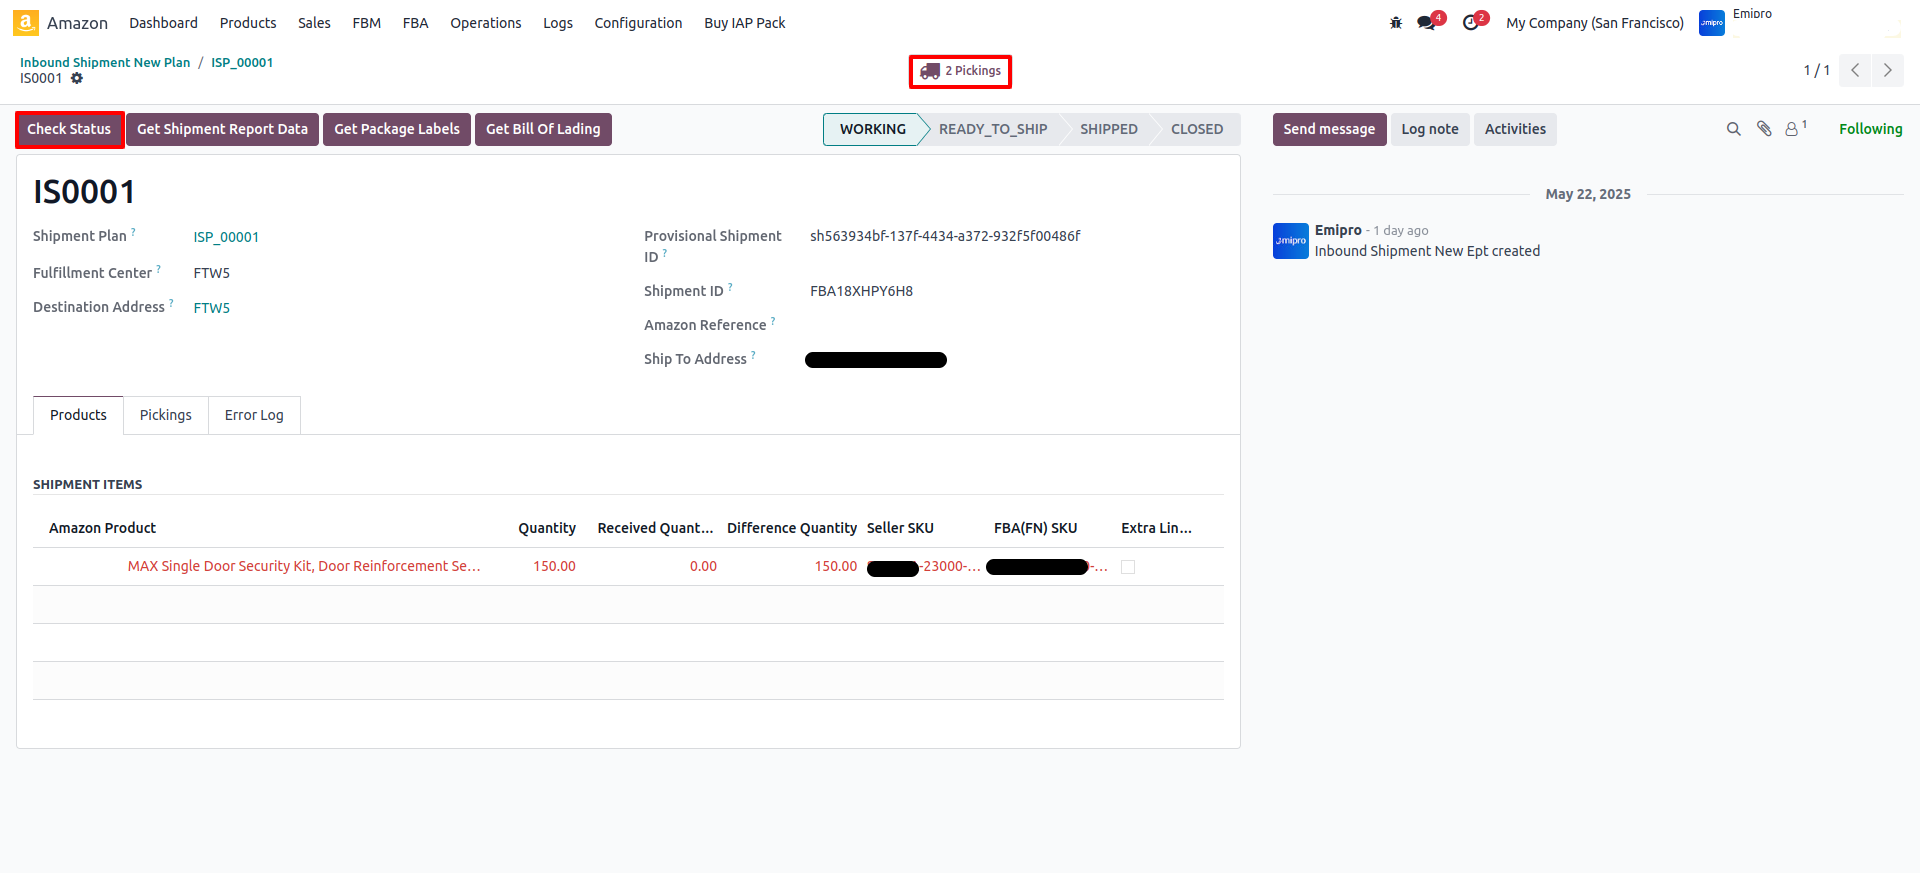Open the 2 Pickings truck button
Viewport: 1920px width, 873px height.
[x=960, y=71]
